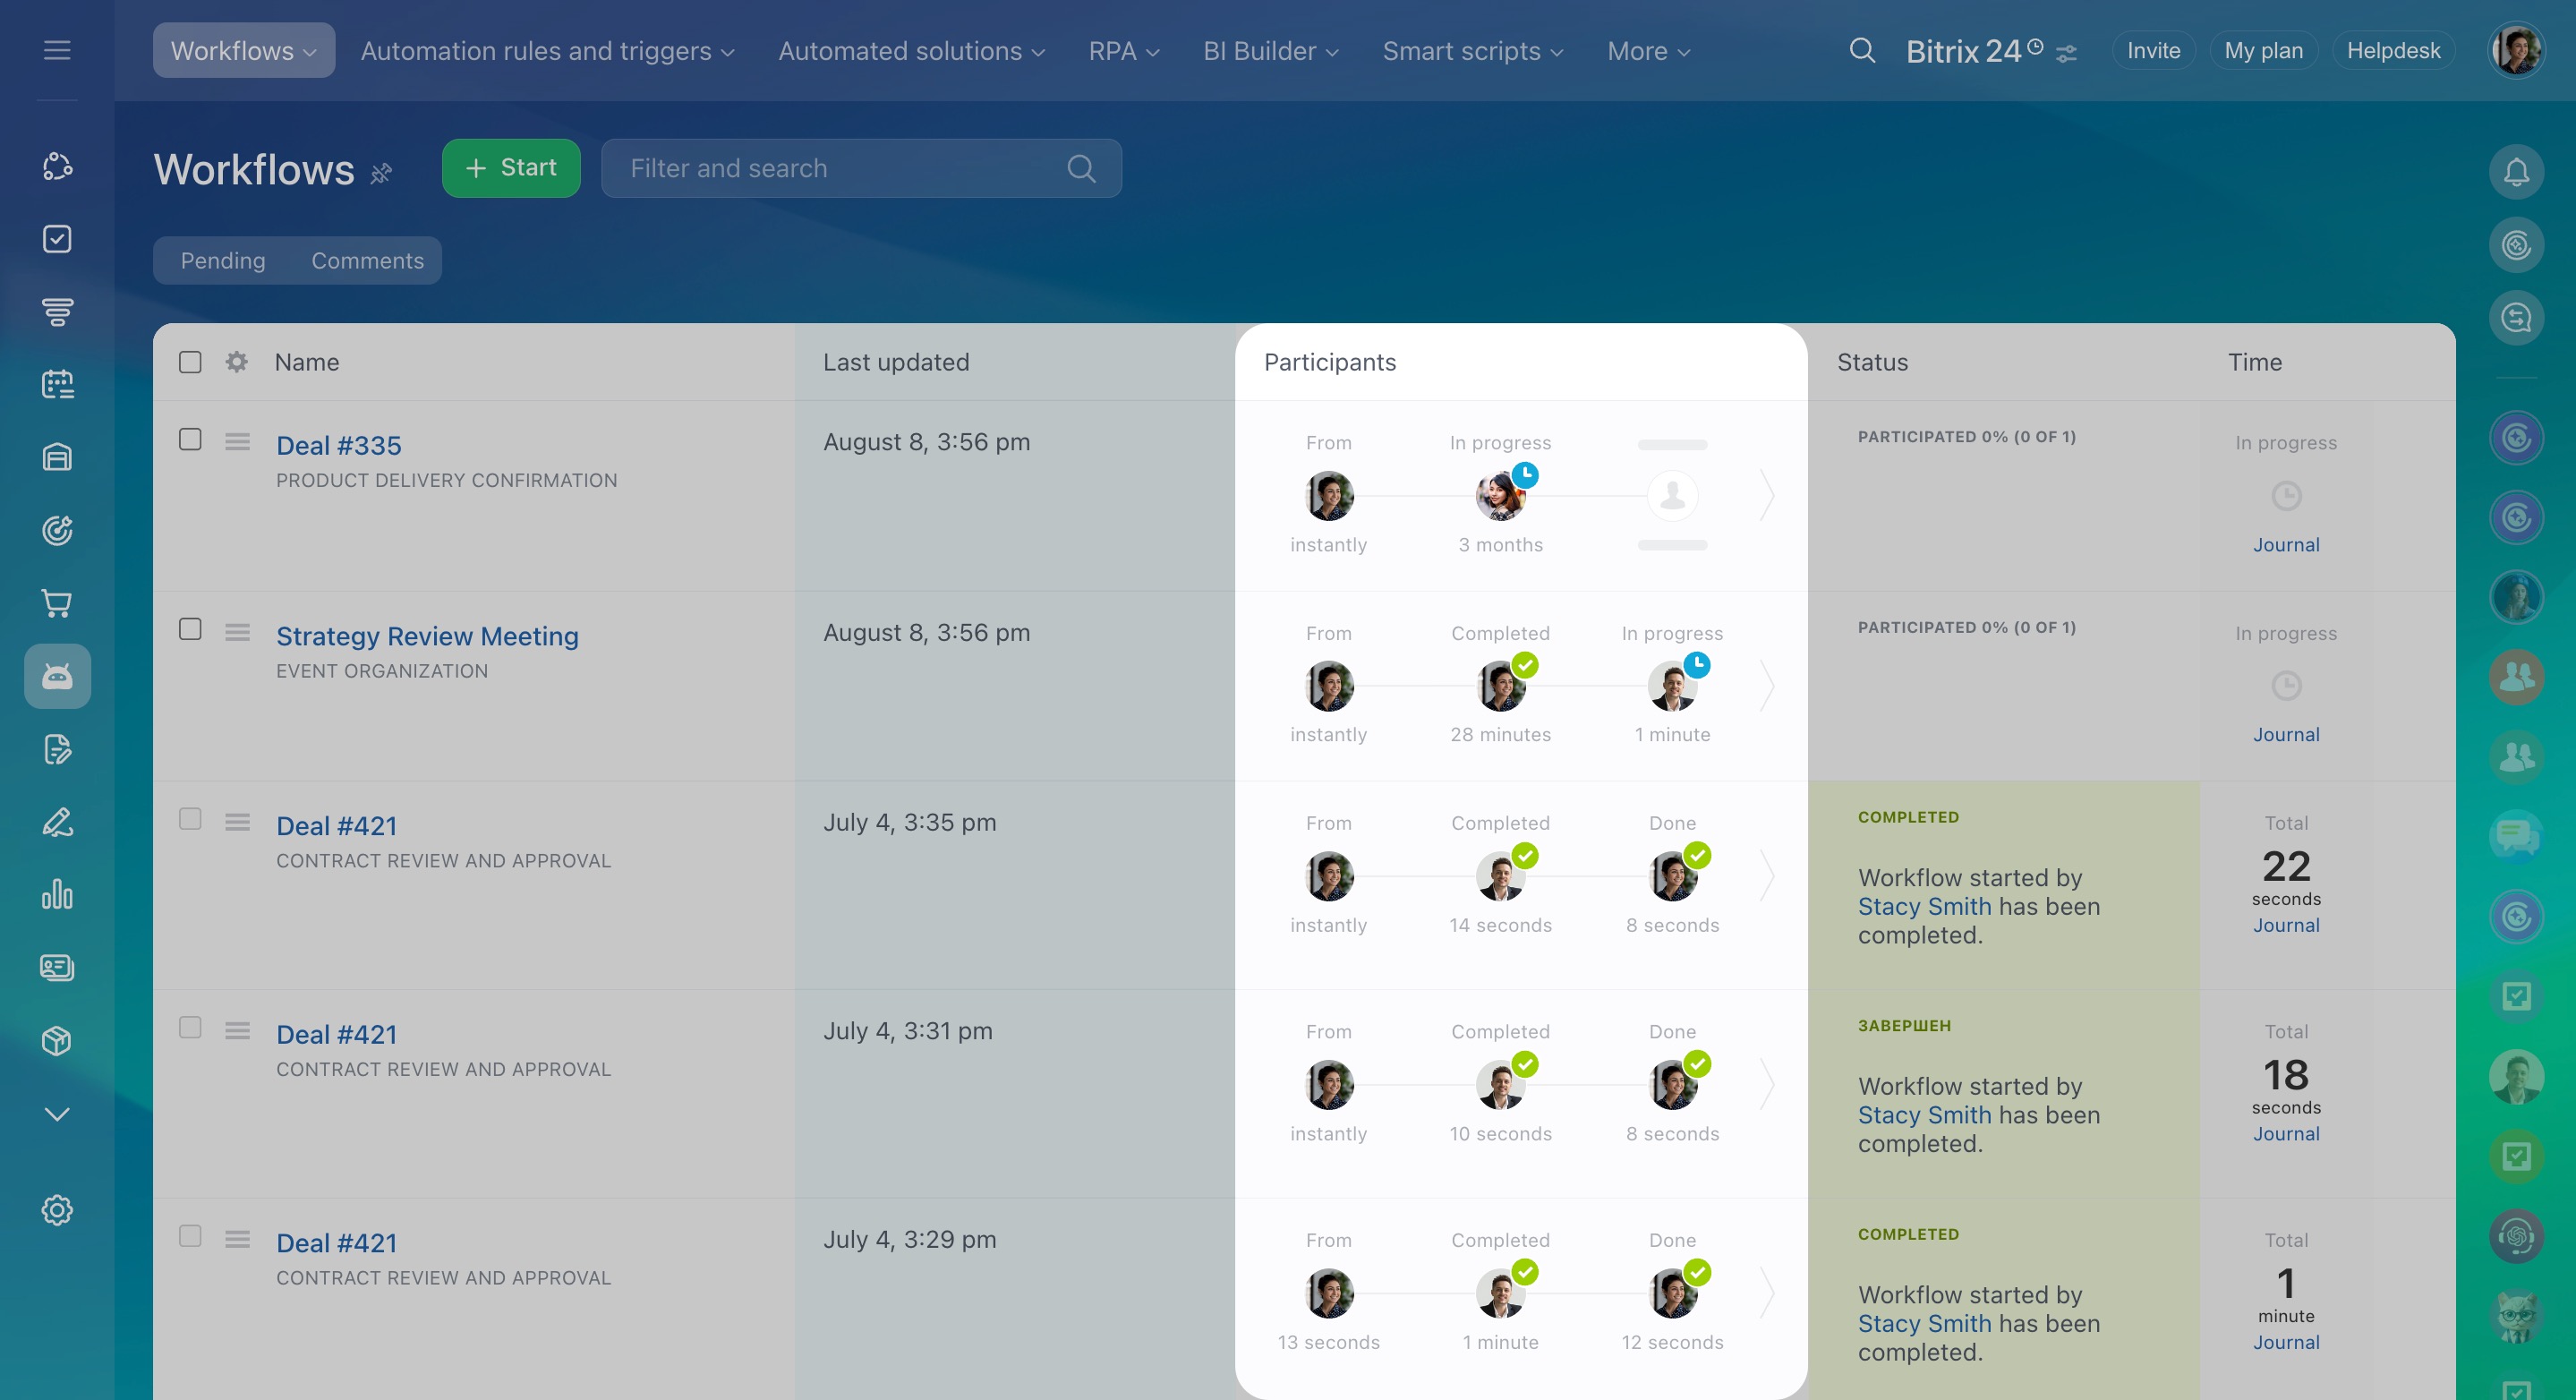The image size is (2576, 1400).
Task: Toggle the select-all checkbox in the header
Action: tap(190, 362)
